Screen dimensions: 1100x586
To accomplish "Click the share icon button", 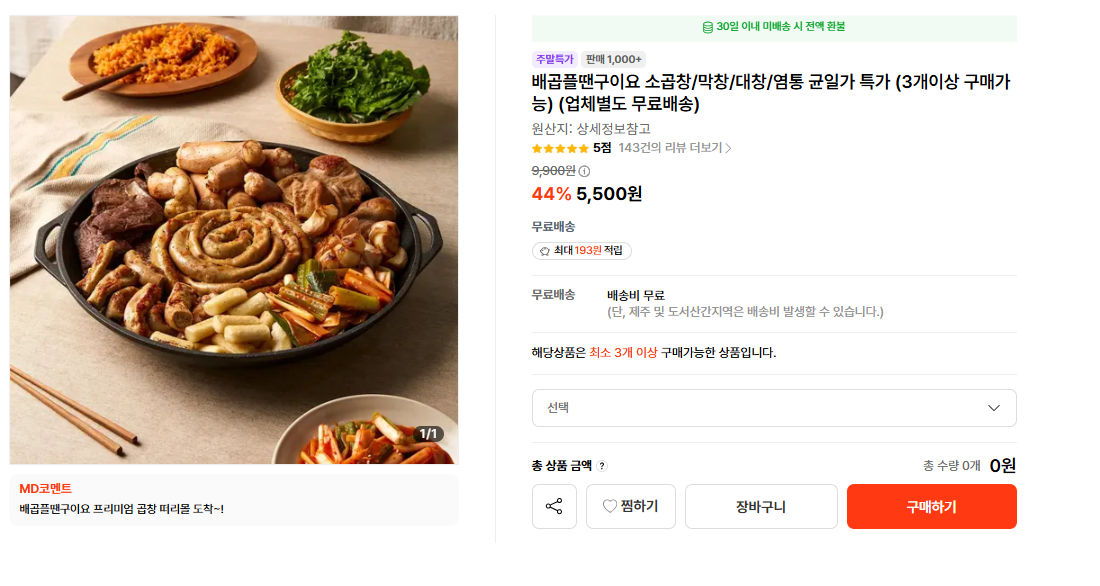I will (554, 506).
